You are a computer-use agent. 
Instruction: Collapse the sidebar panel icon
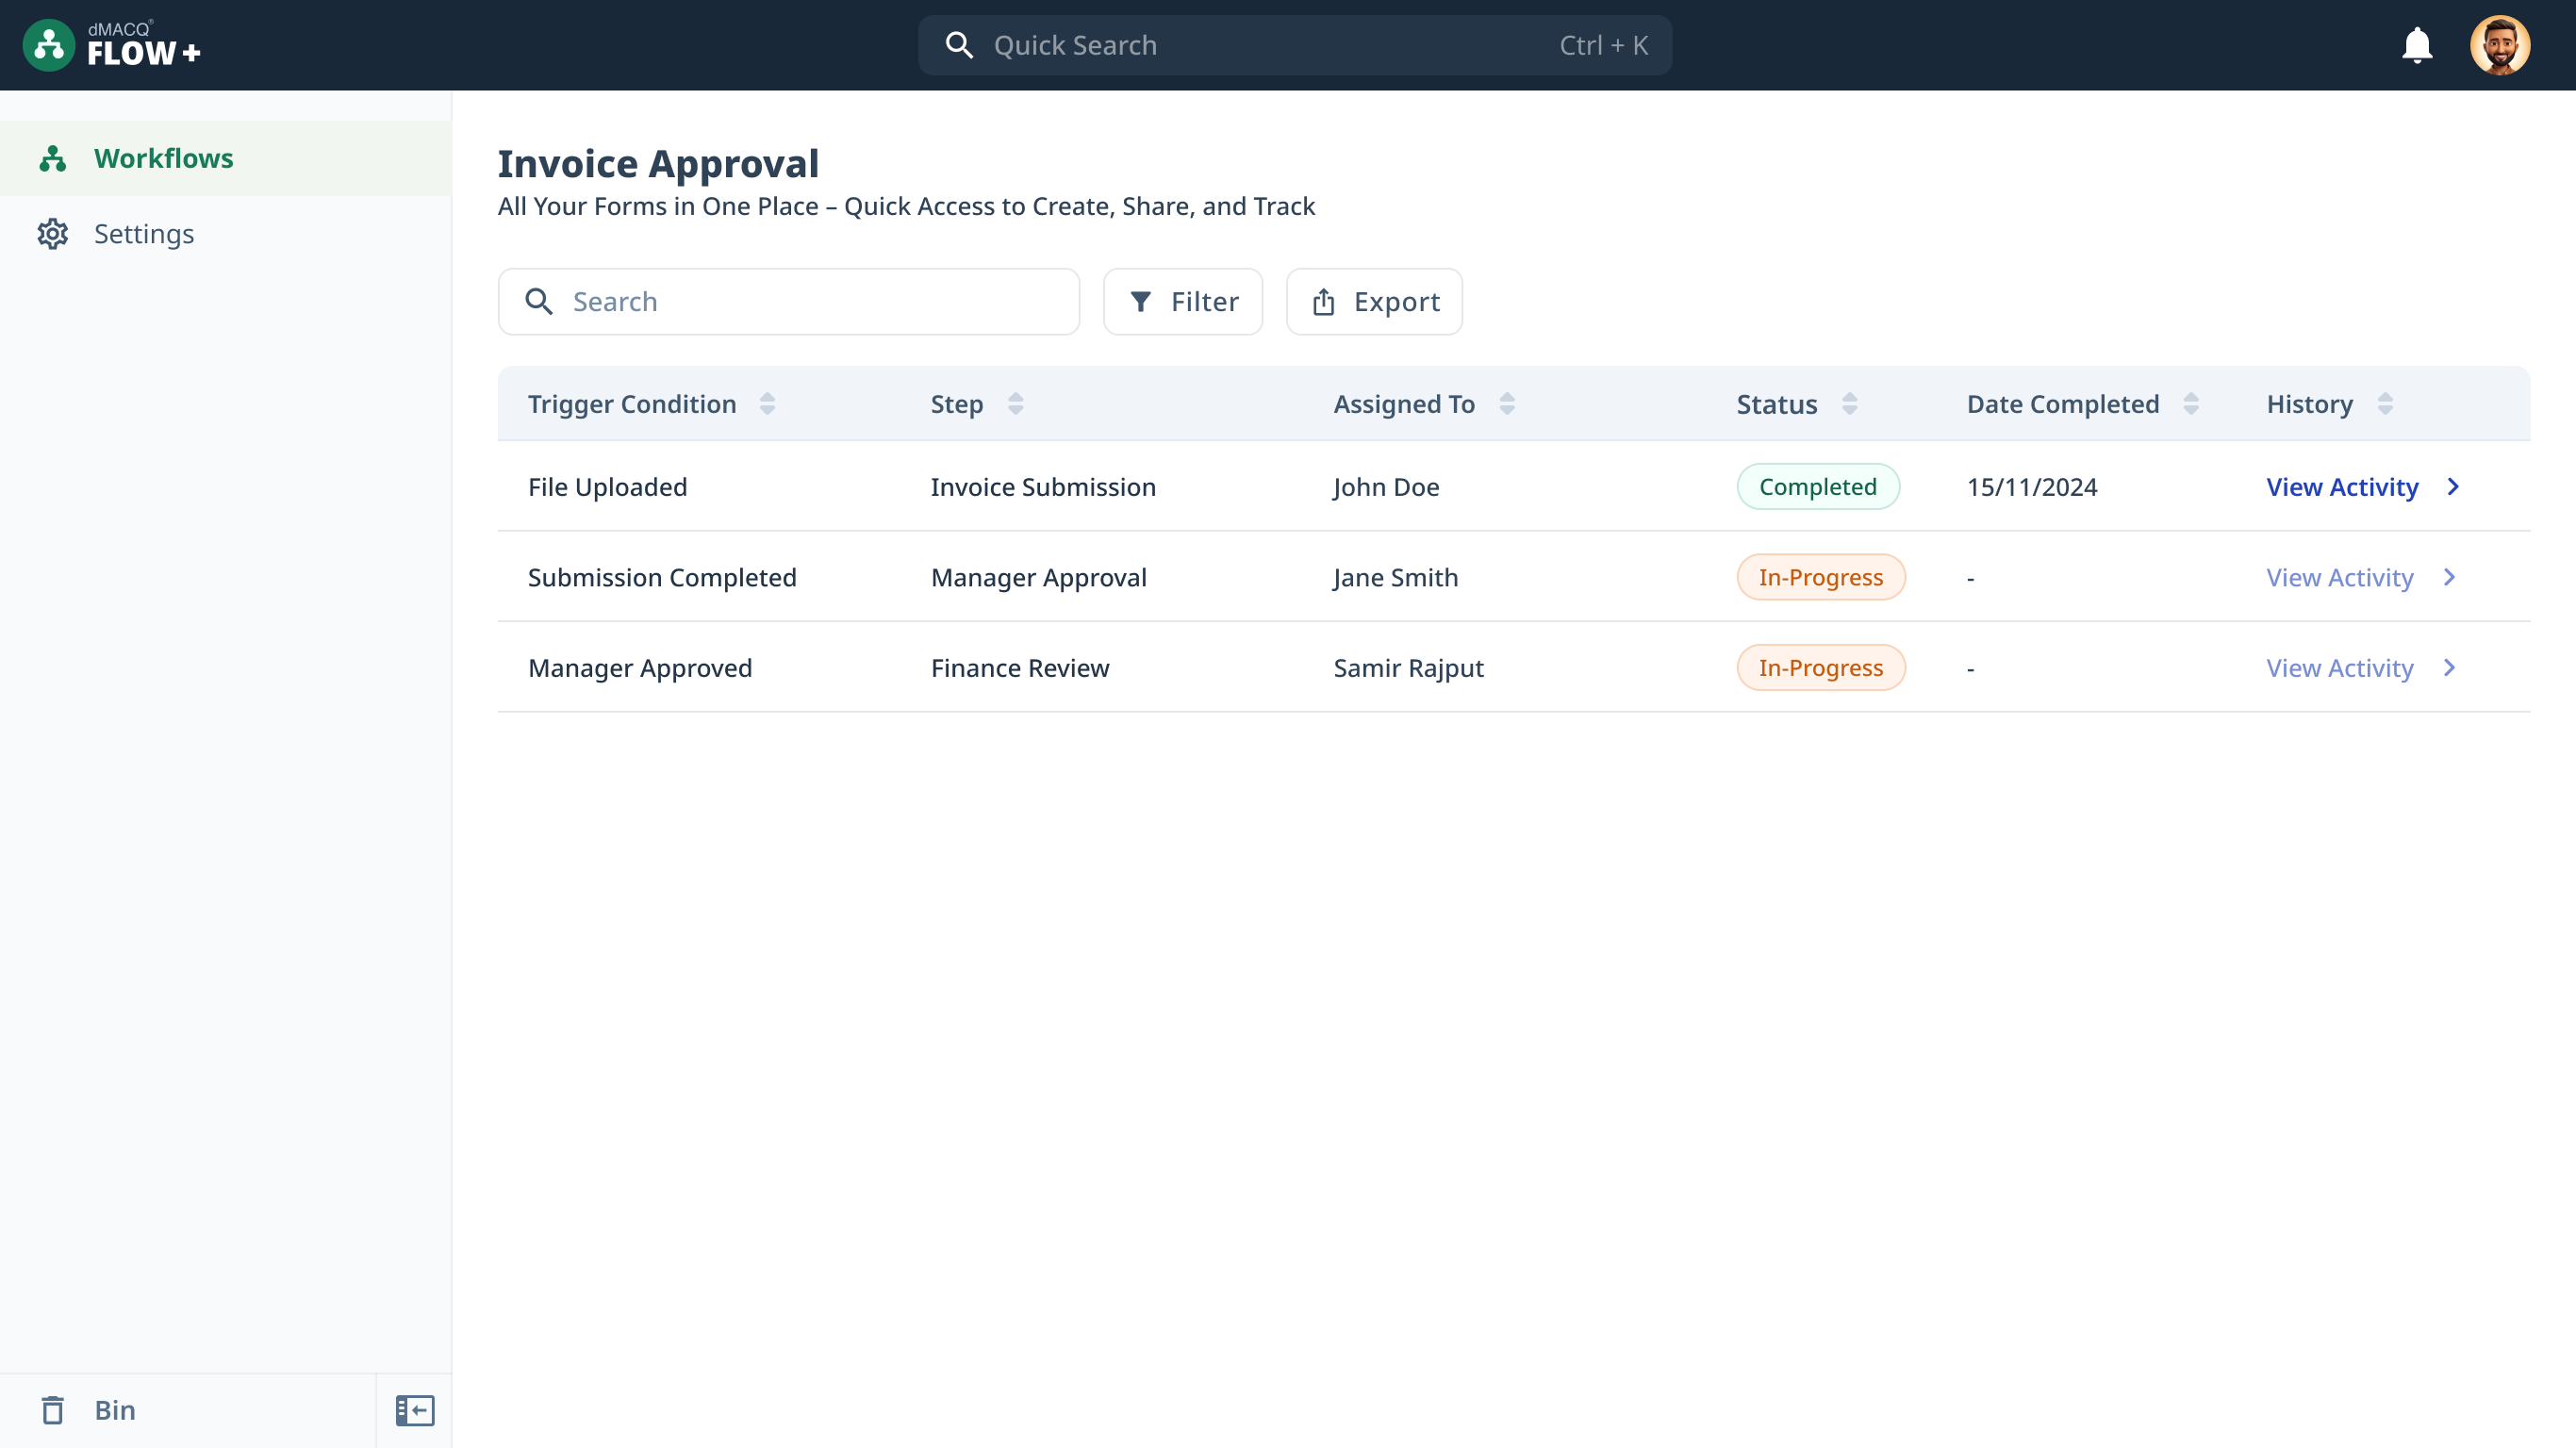click(414, 1410)
